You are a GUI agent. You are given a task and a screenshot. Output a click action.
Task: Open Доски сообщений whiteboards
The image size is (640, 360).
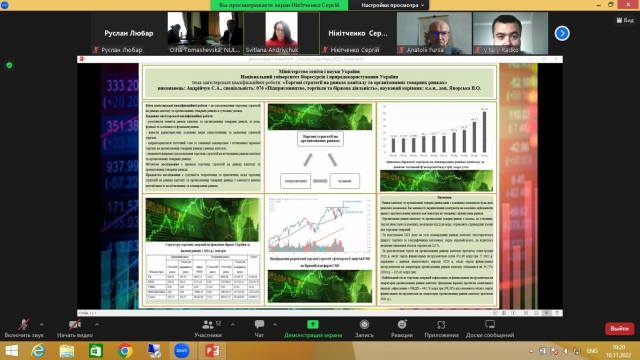pos(490,329)
